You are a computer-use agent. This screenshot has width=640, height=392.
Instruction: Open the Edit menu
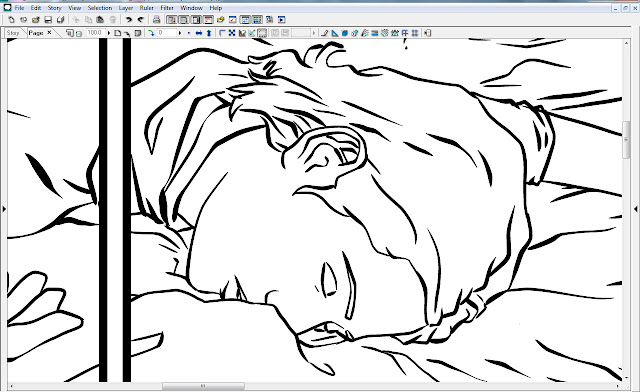[36, 8]
